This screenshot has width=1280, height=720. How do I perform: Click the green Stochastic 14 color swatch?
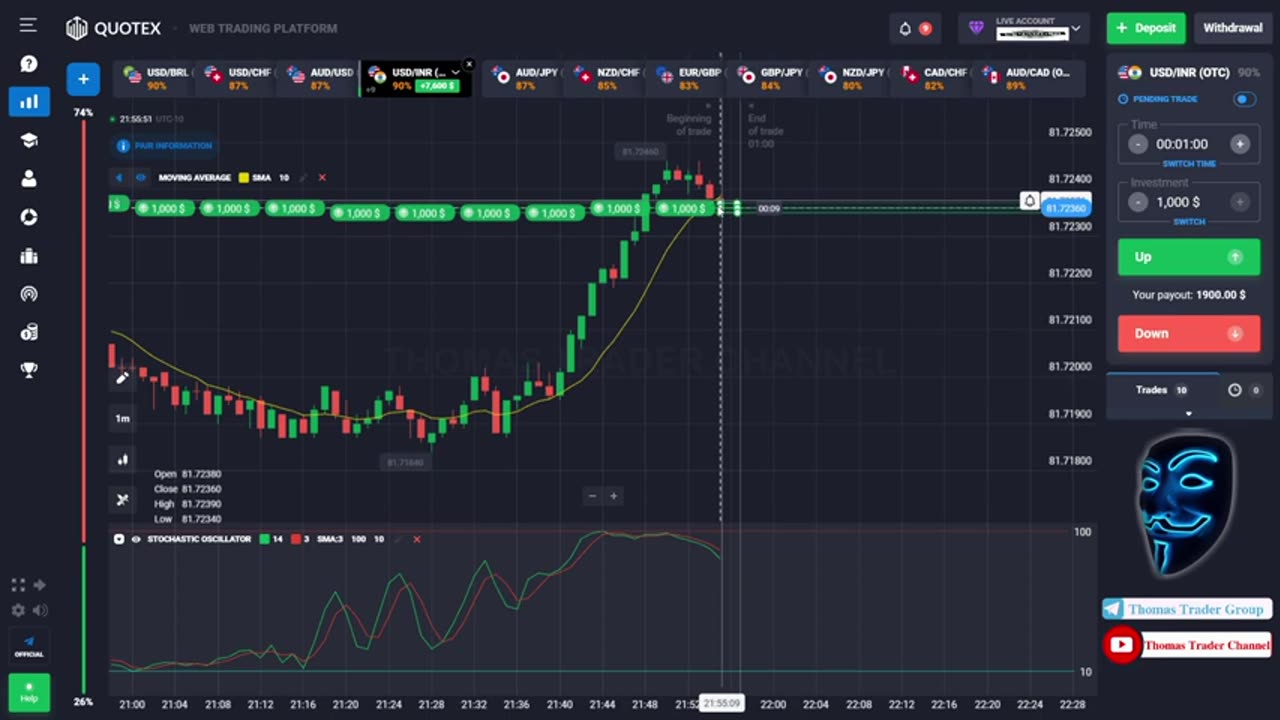(264, 539)
